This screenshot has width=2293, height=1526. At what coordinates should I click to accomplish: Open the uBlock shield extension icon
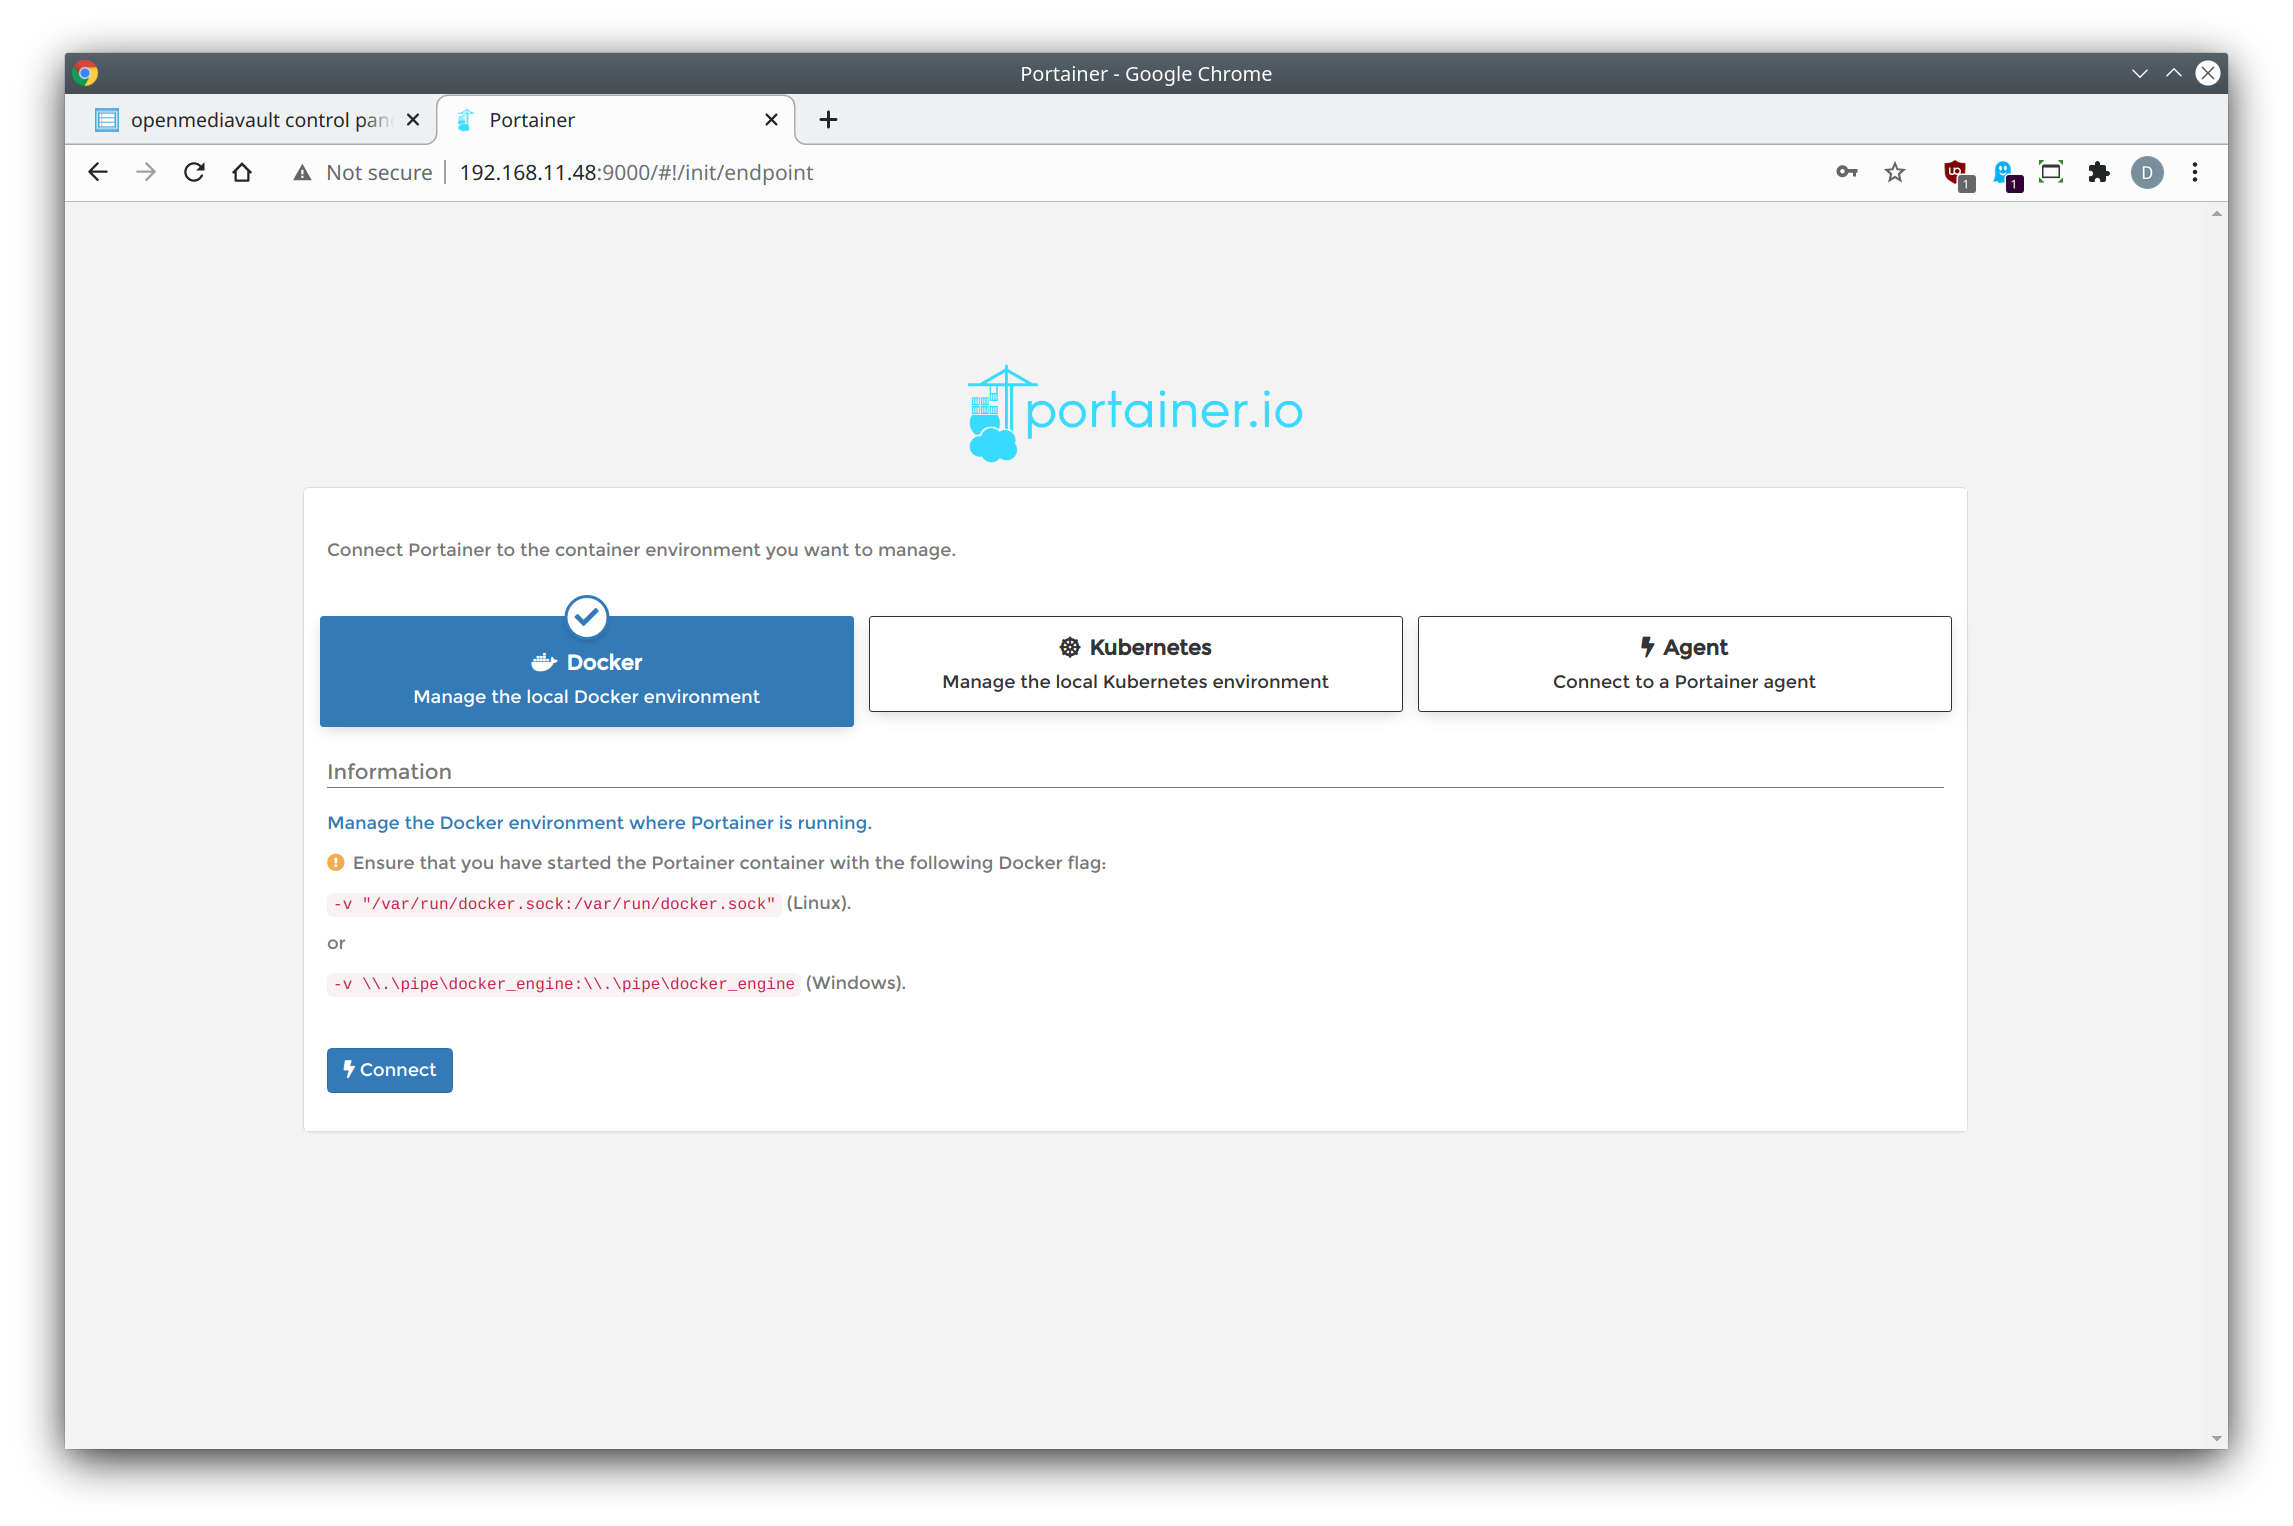pyautogui.click(x=1955, y=173)
